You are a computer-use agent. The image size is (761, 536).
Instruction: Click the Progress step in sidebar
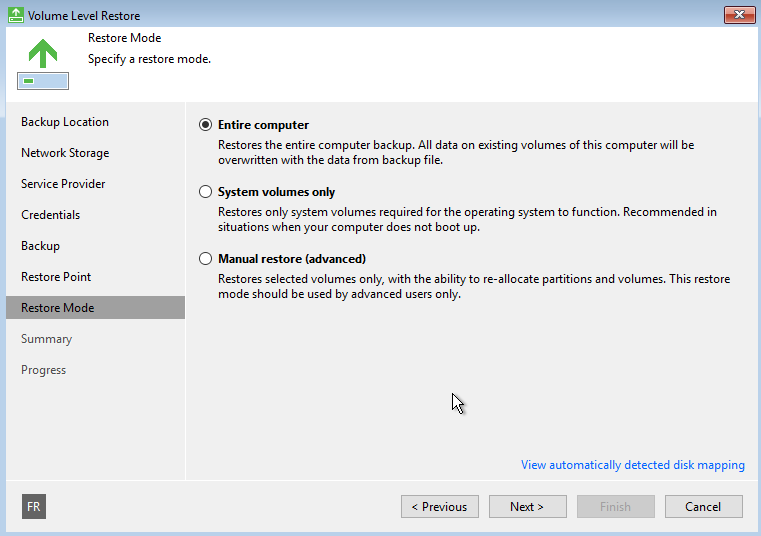(43, 370)
